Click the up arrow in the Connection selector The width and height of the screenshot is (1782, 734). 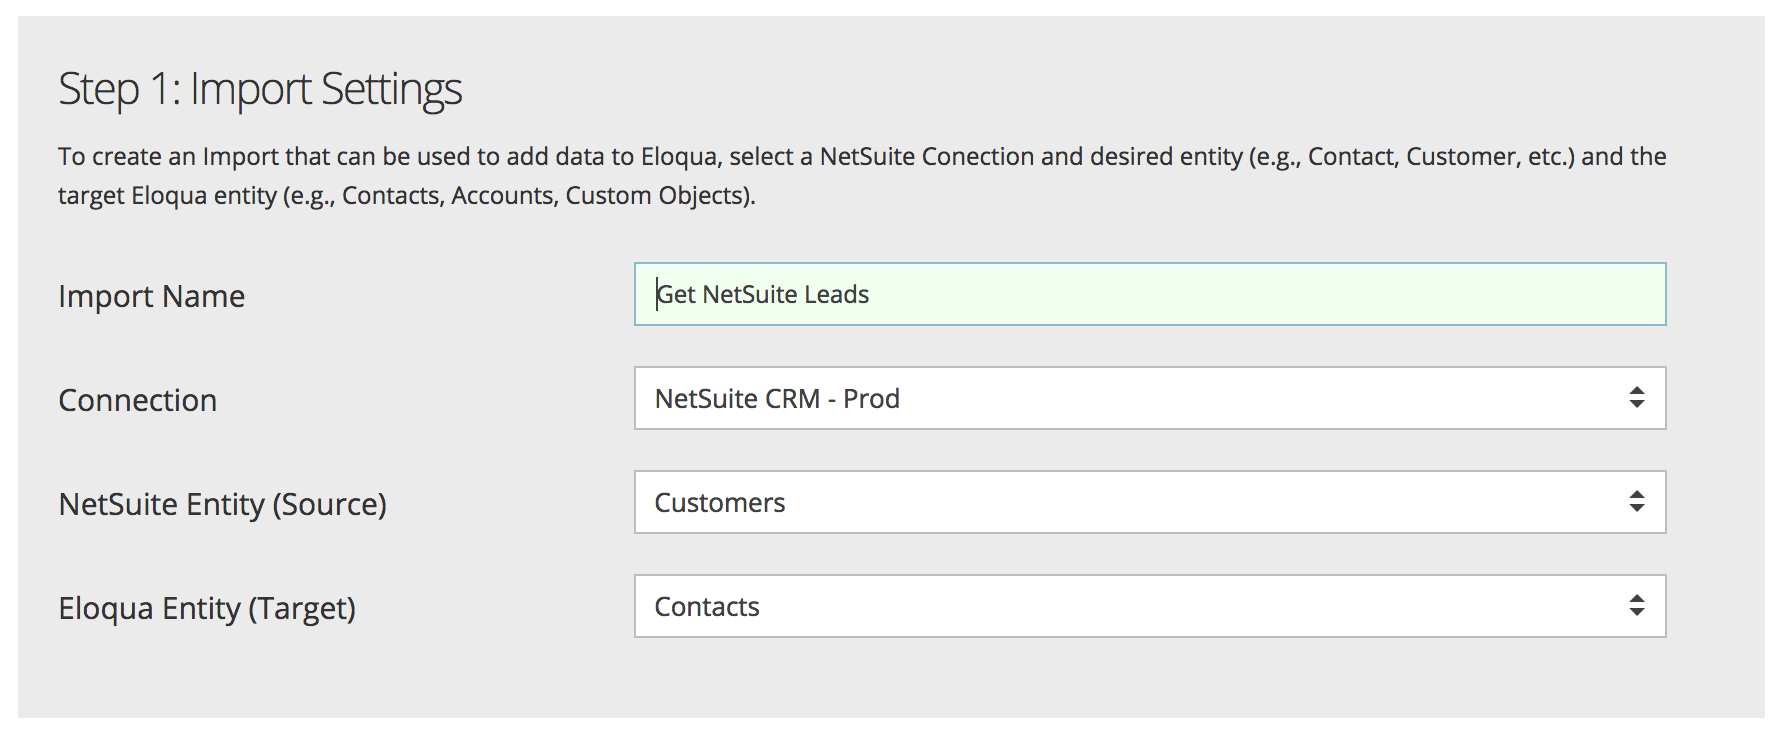[x=1637, y=390]
